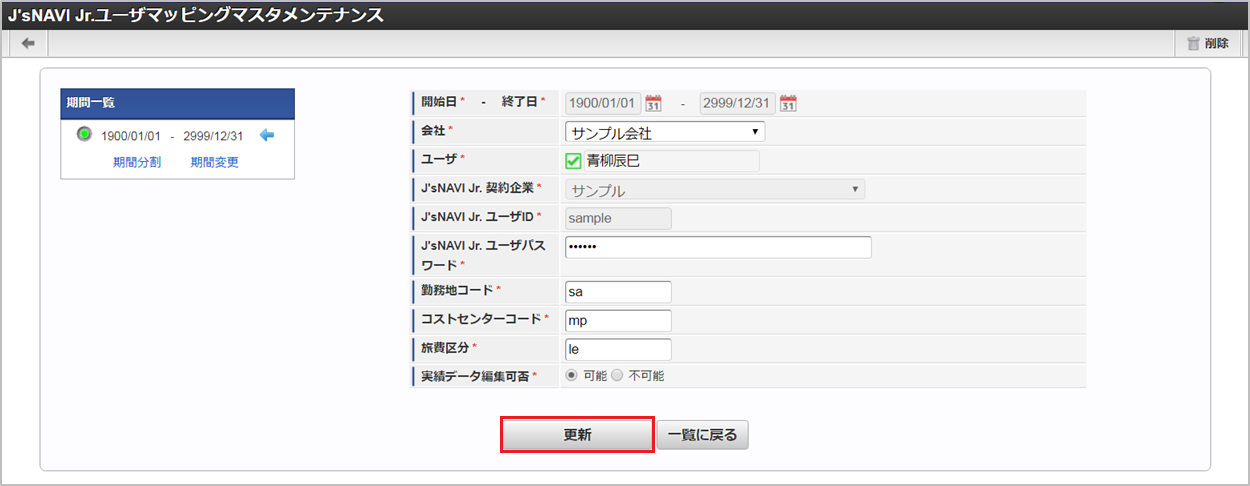Click the 一覧に戻る button

click(702, 435)
